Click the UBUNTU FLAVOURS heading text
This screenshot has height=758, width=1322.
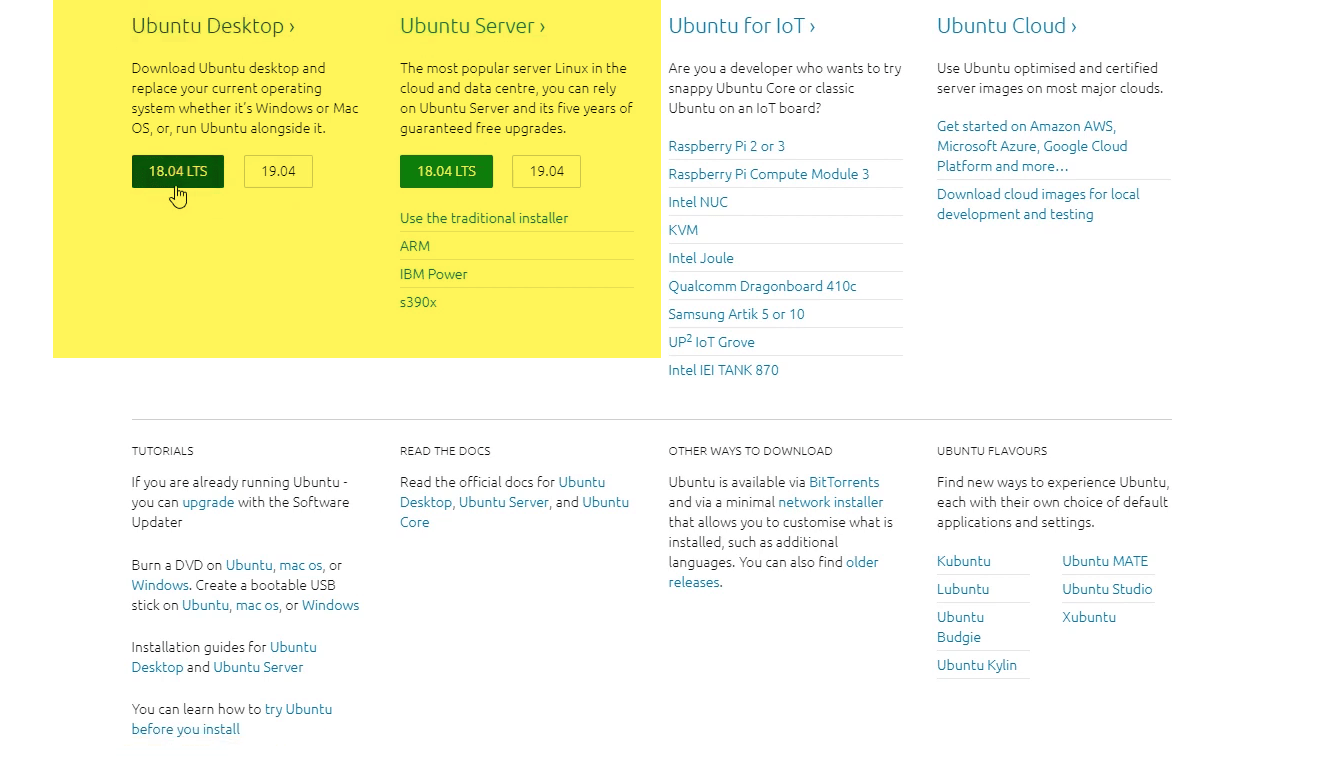click(992, 451)
